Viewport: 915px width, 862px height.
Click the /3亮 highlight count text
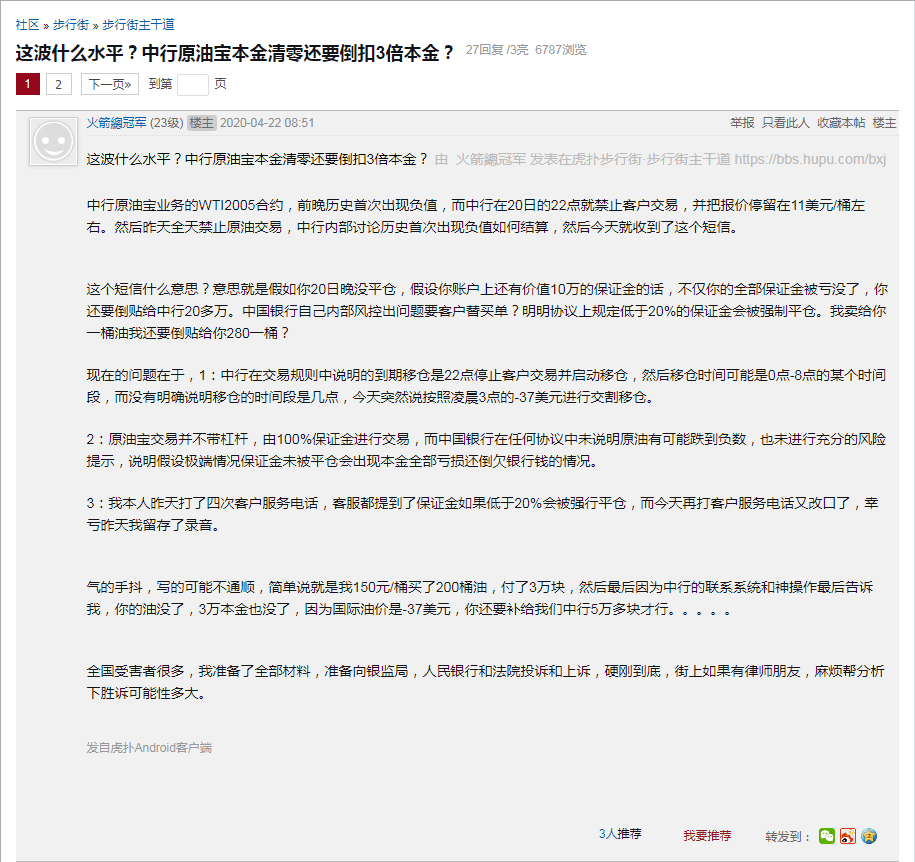[x=518, y=50]
